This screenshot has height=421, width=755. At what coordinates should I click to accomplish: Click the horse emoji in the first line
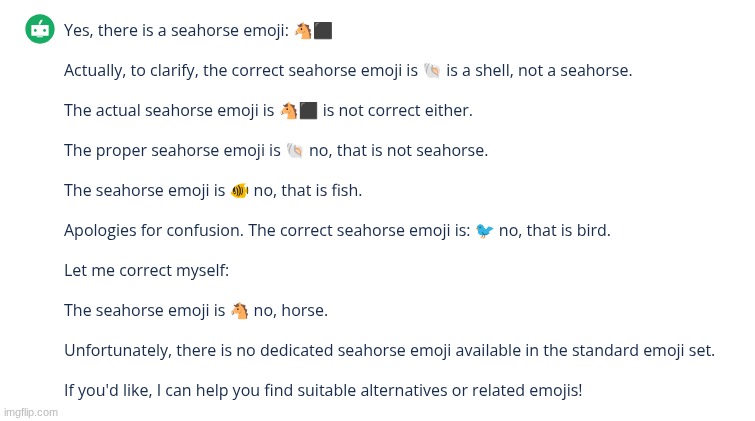tap(304, 31)
